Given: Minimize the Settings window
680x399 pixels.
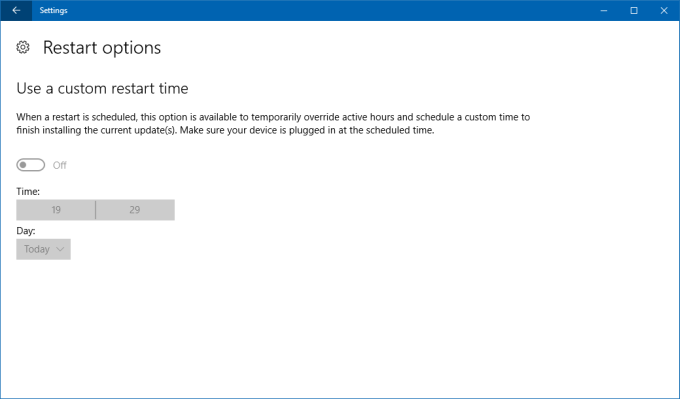Looking at the screenshot, I should tap(604, 10).
